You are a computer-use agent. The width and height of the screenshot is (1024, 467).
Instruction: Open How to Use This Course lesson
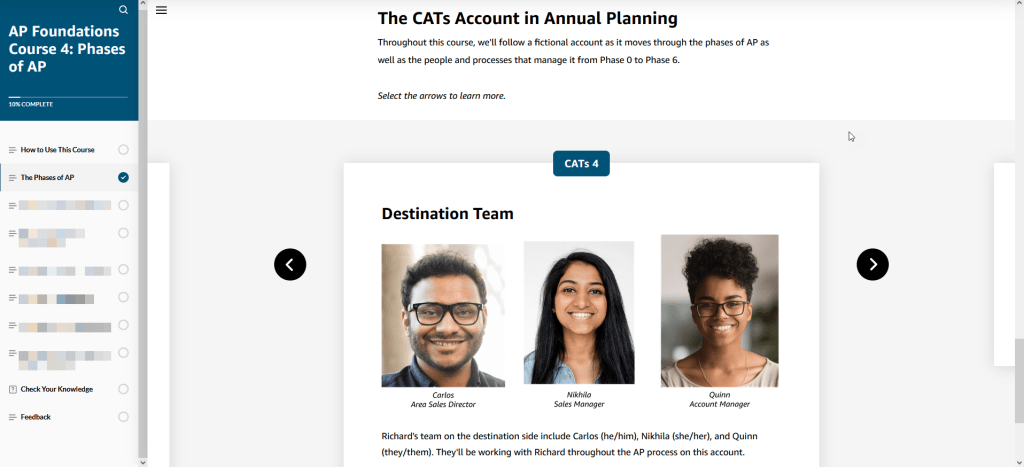pos(57,150)
